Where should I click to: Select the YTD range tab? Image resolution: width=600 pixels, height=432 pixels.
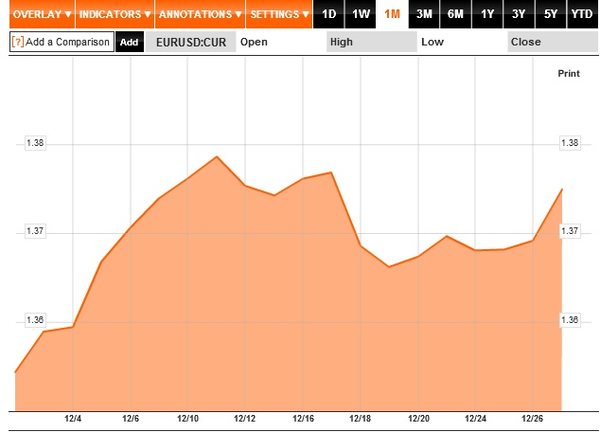coord(582,14)
